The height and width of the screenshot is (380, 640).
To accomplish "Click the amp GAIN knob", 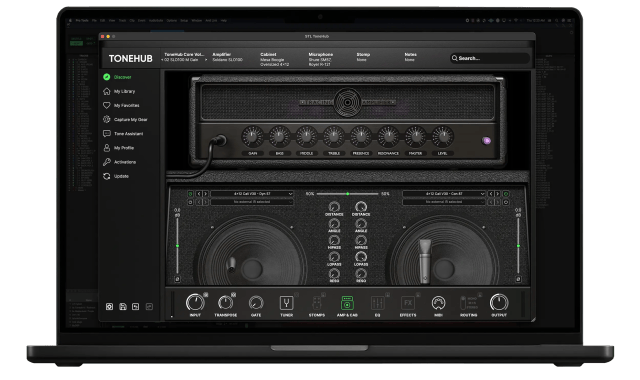I will coord(252,137).
